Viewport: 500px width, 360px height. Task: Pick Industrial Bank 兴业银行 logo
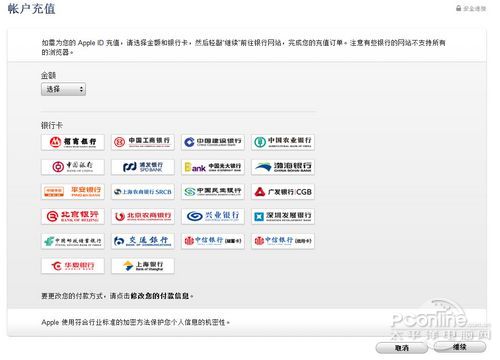213,216
